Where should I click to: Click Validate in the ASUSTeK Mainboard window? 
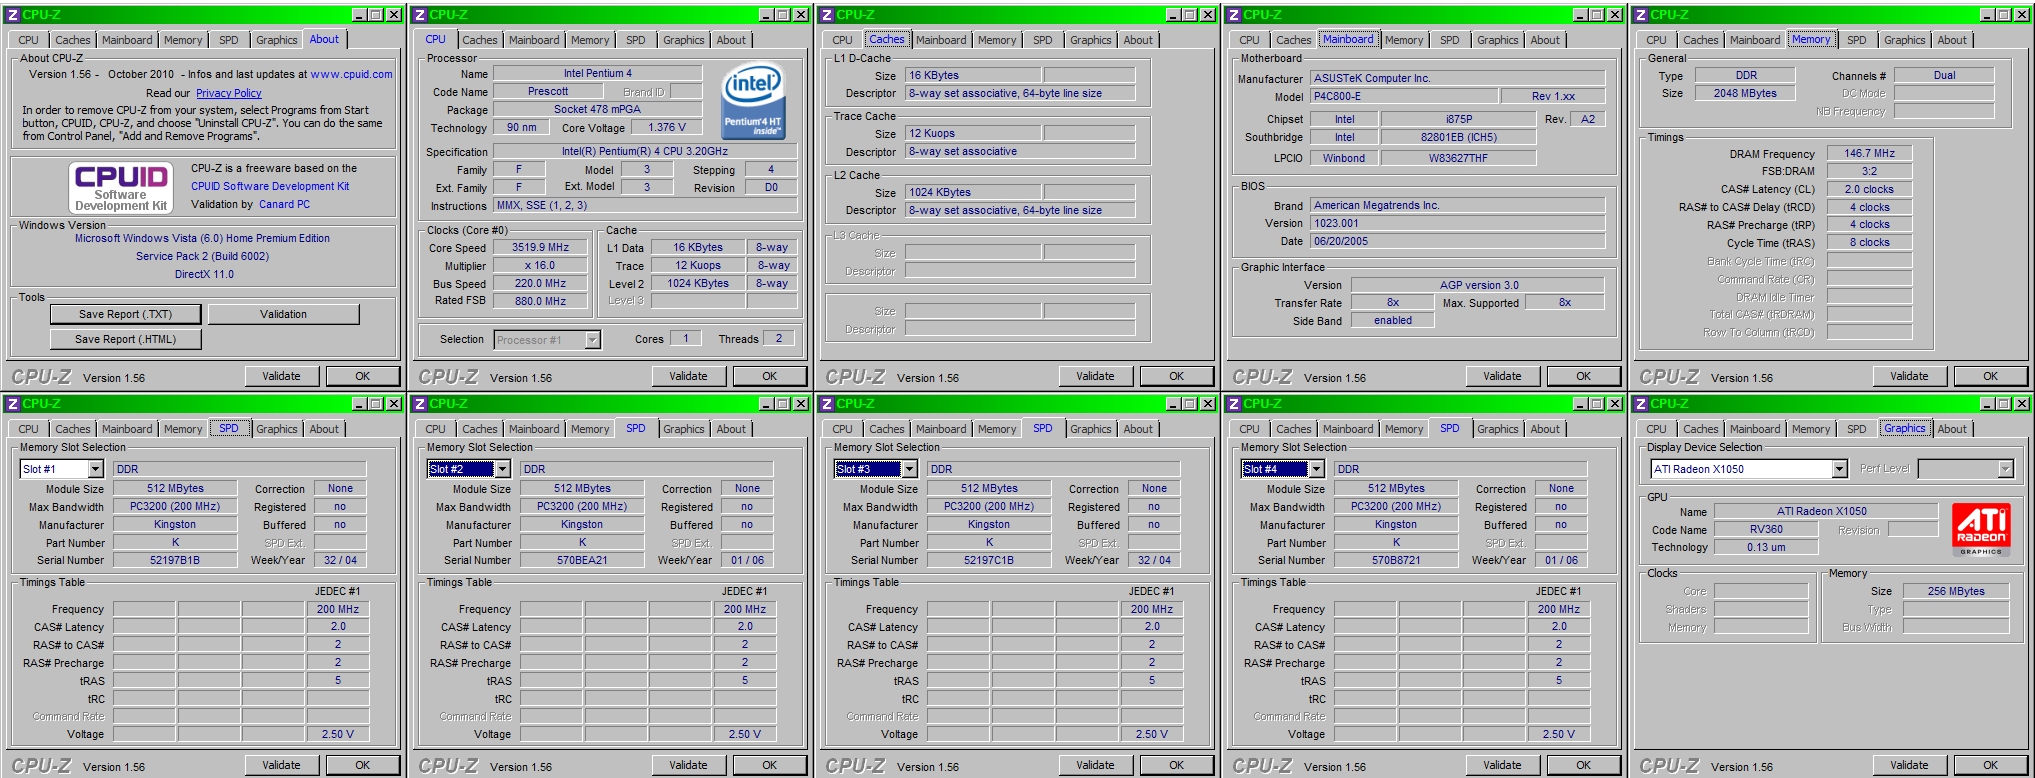(x=1502, y=376)
